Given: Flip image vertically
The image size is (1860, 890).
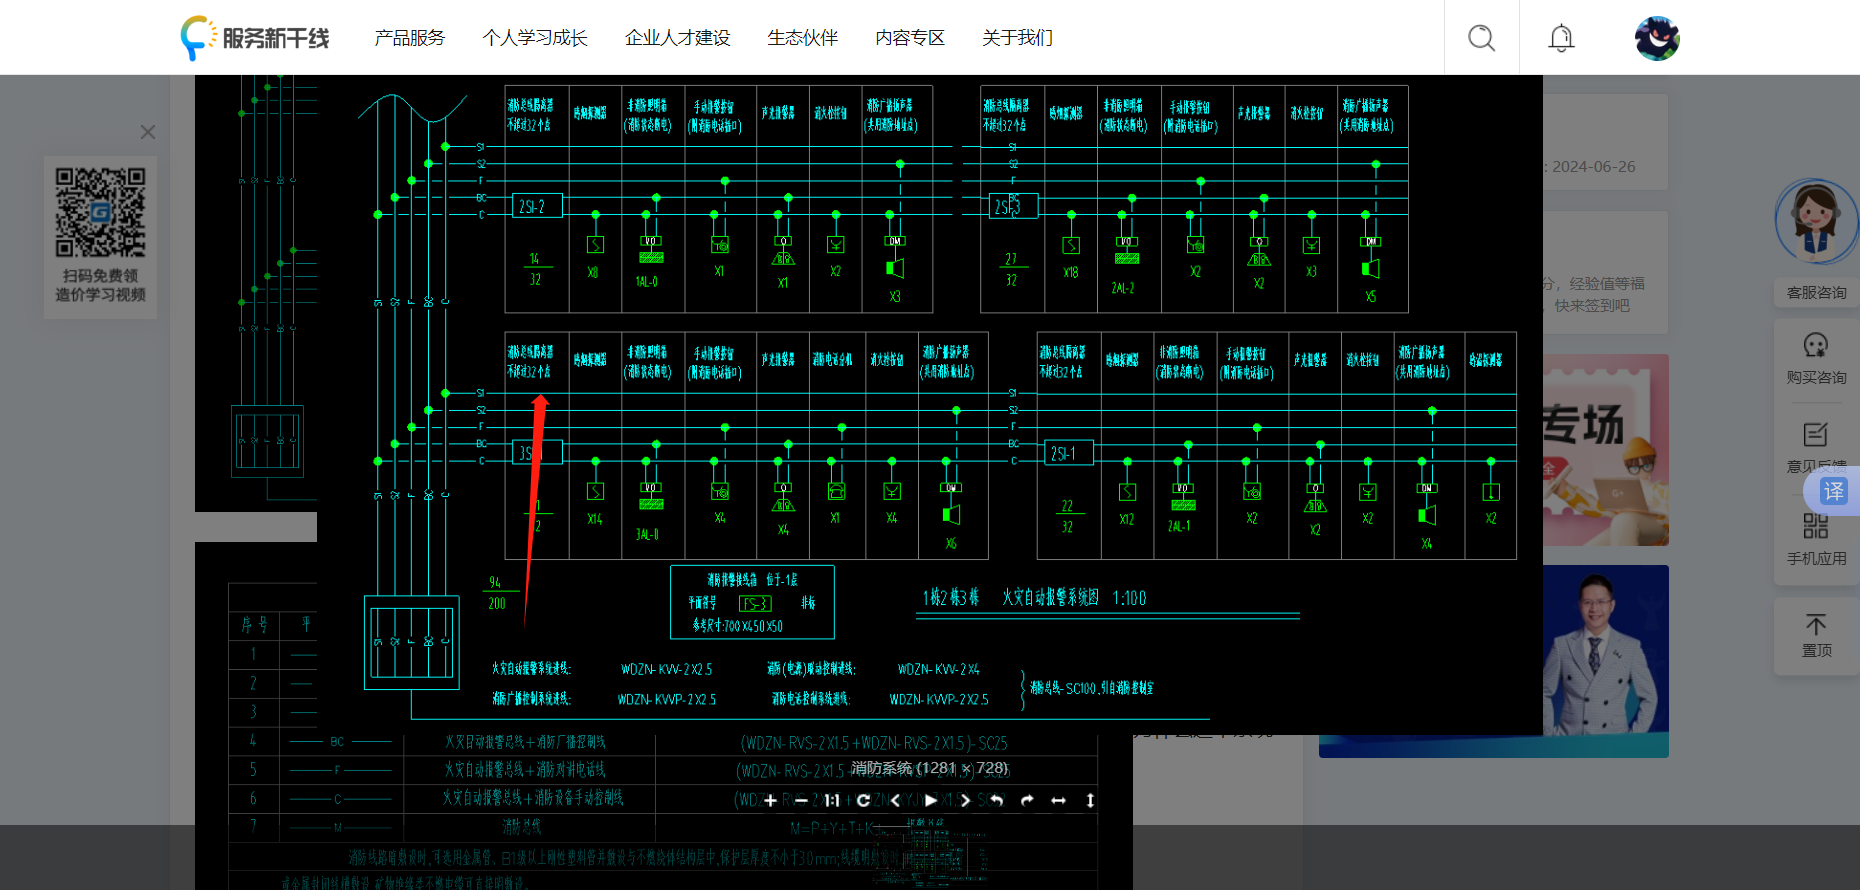Looking at the screenshot, I should point(1090,800).
